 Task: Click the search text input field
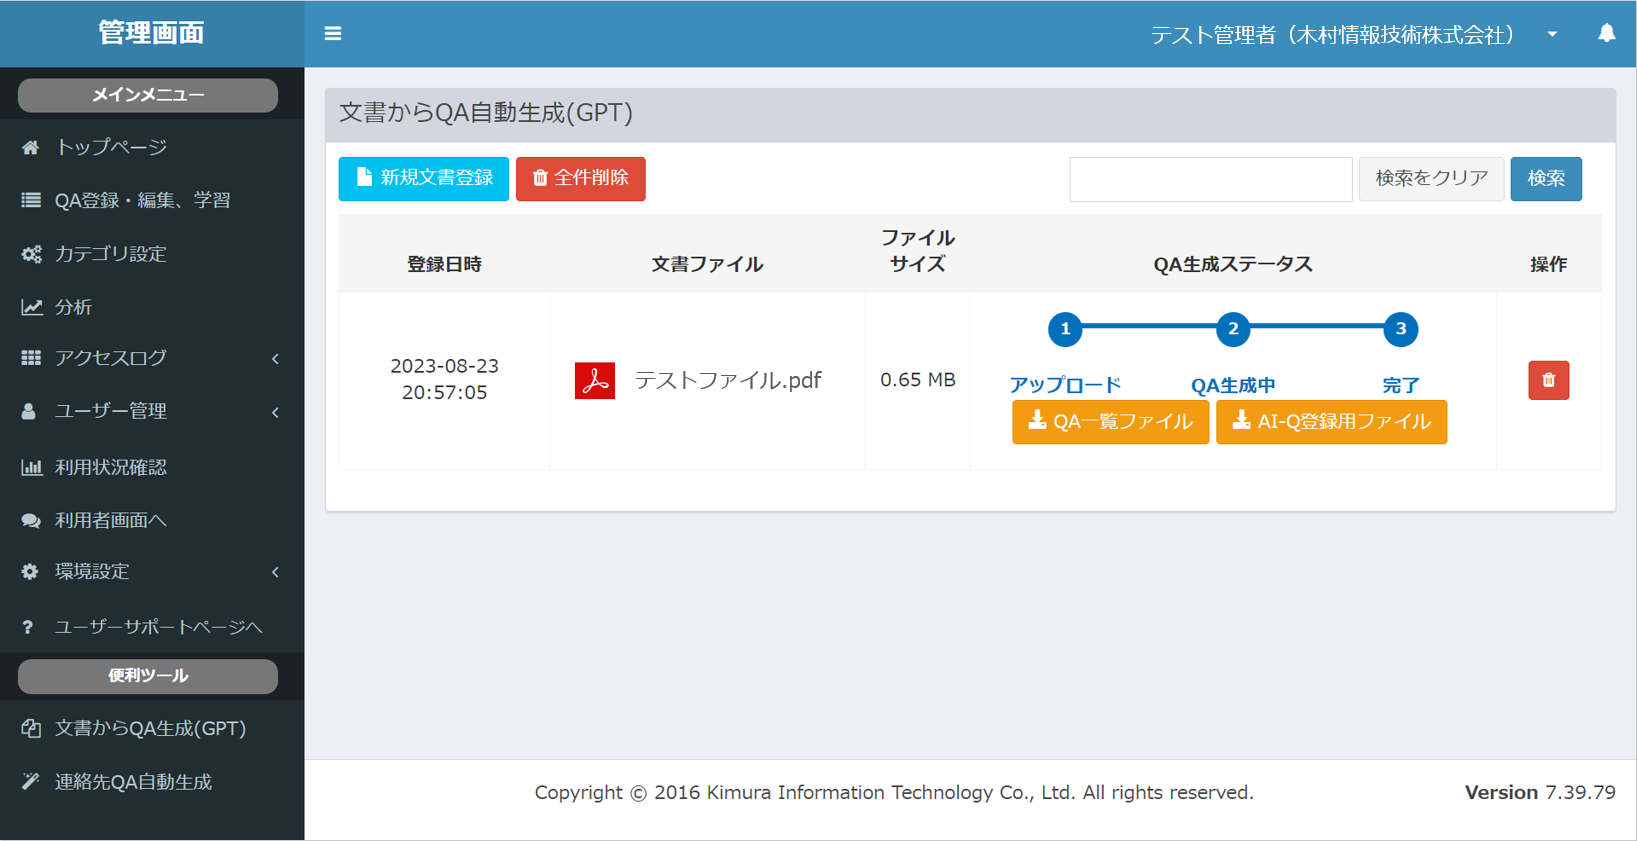[1210, 179]
